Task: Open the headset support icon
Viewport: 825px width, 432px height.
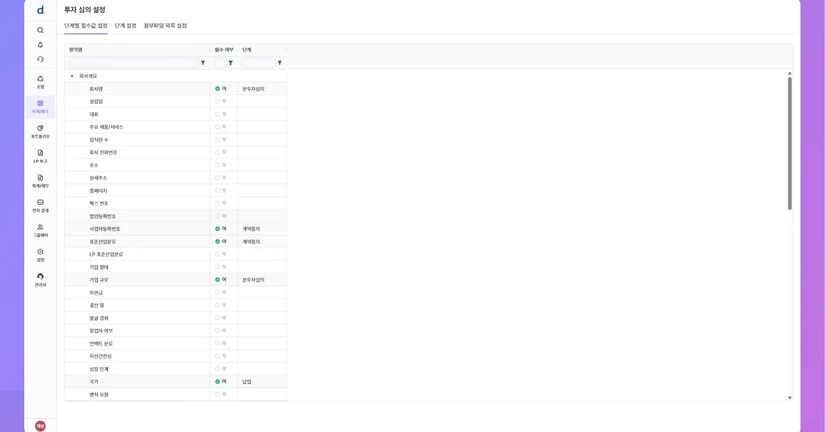Action: (x=40, y=59)
